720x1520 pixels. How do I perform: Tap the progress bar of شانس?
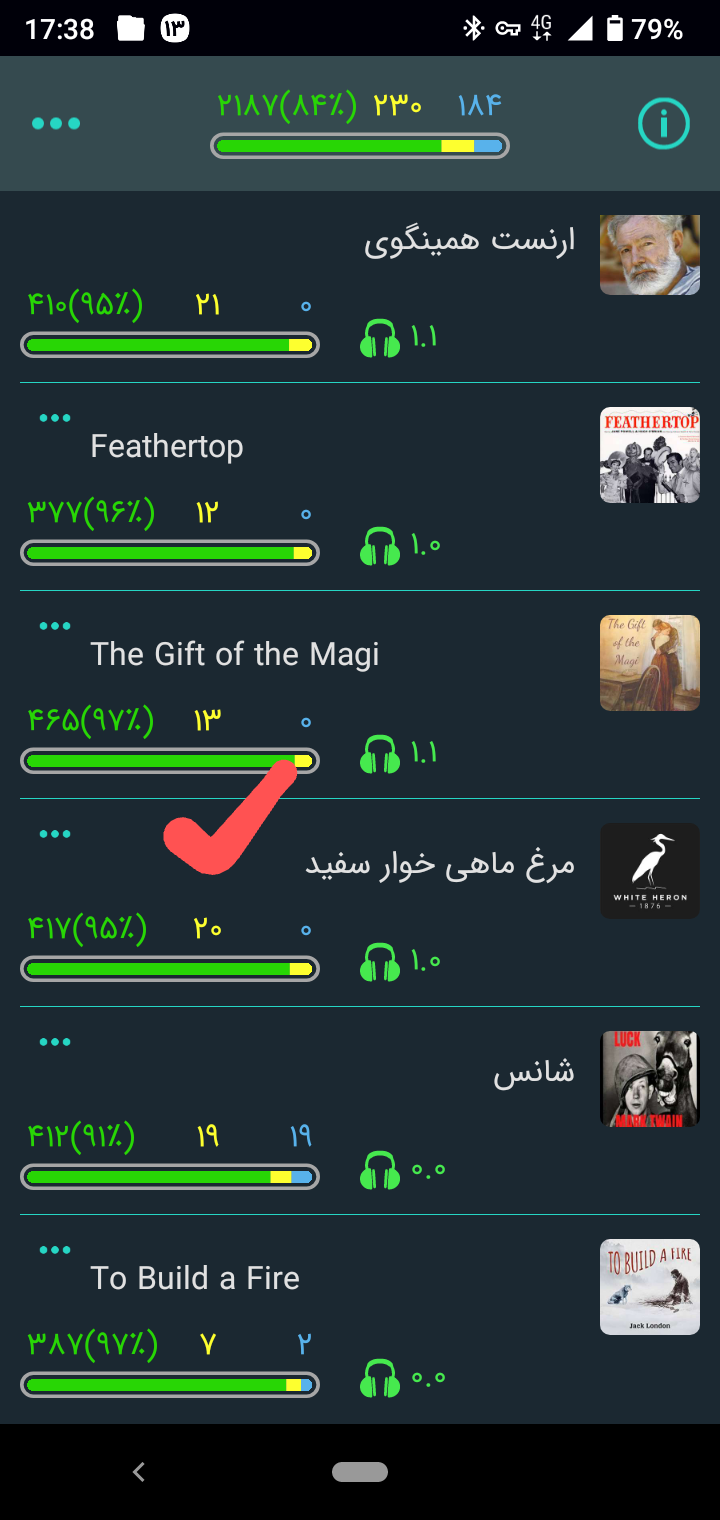pos(170,1177)
